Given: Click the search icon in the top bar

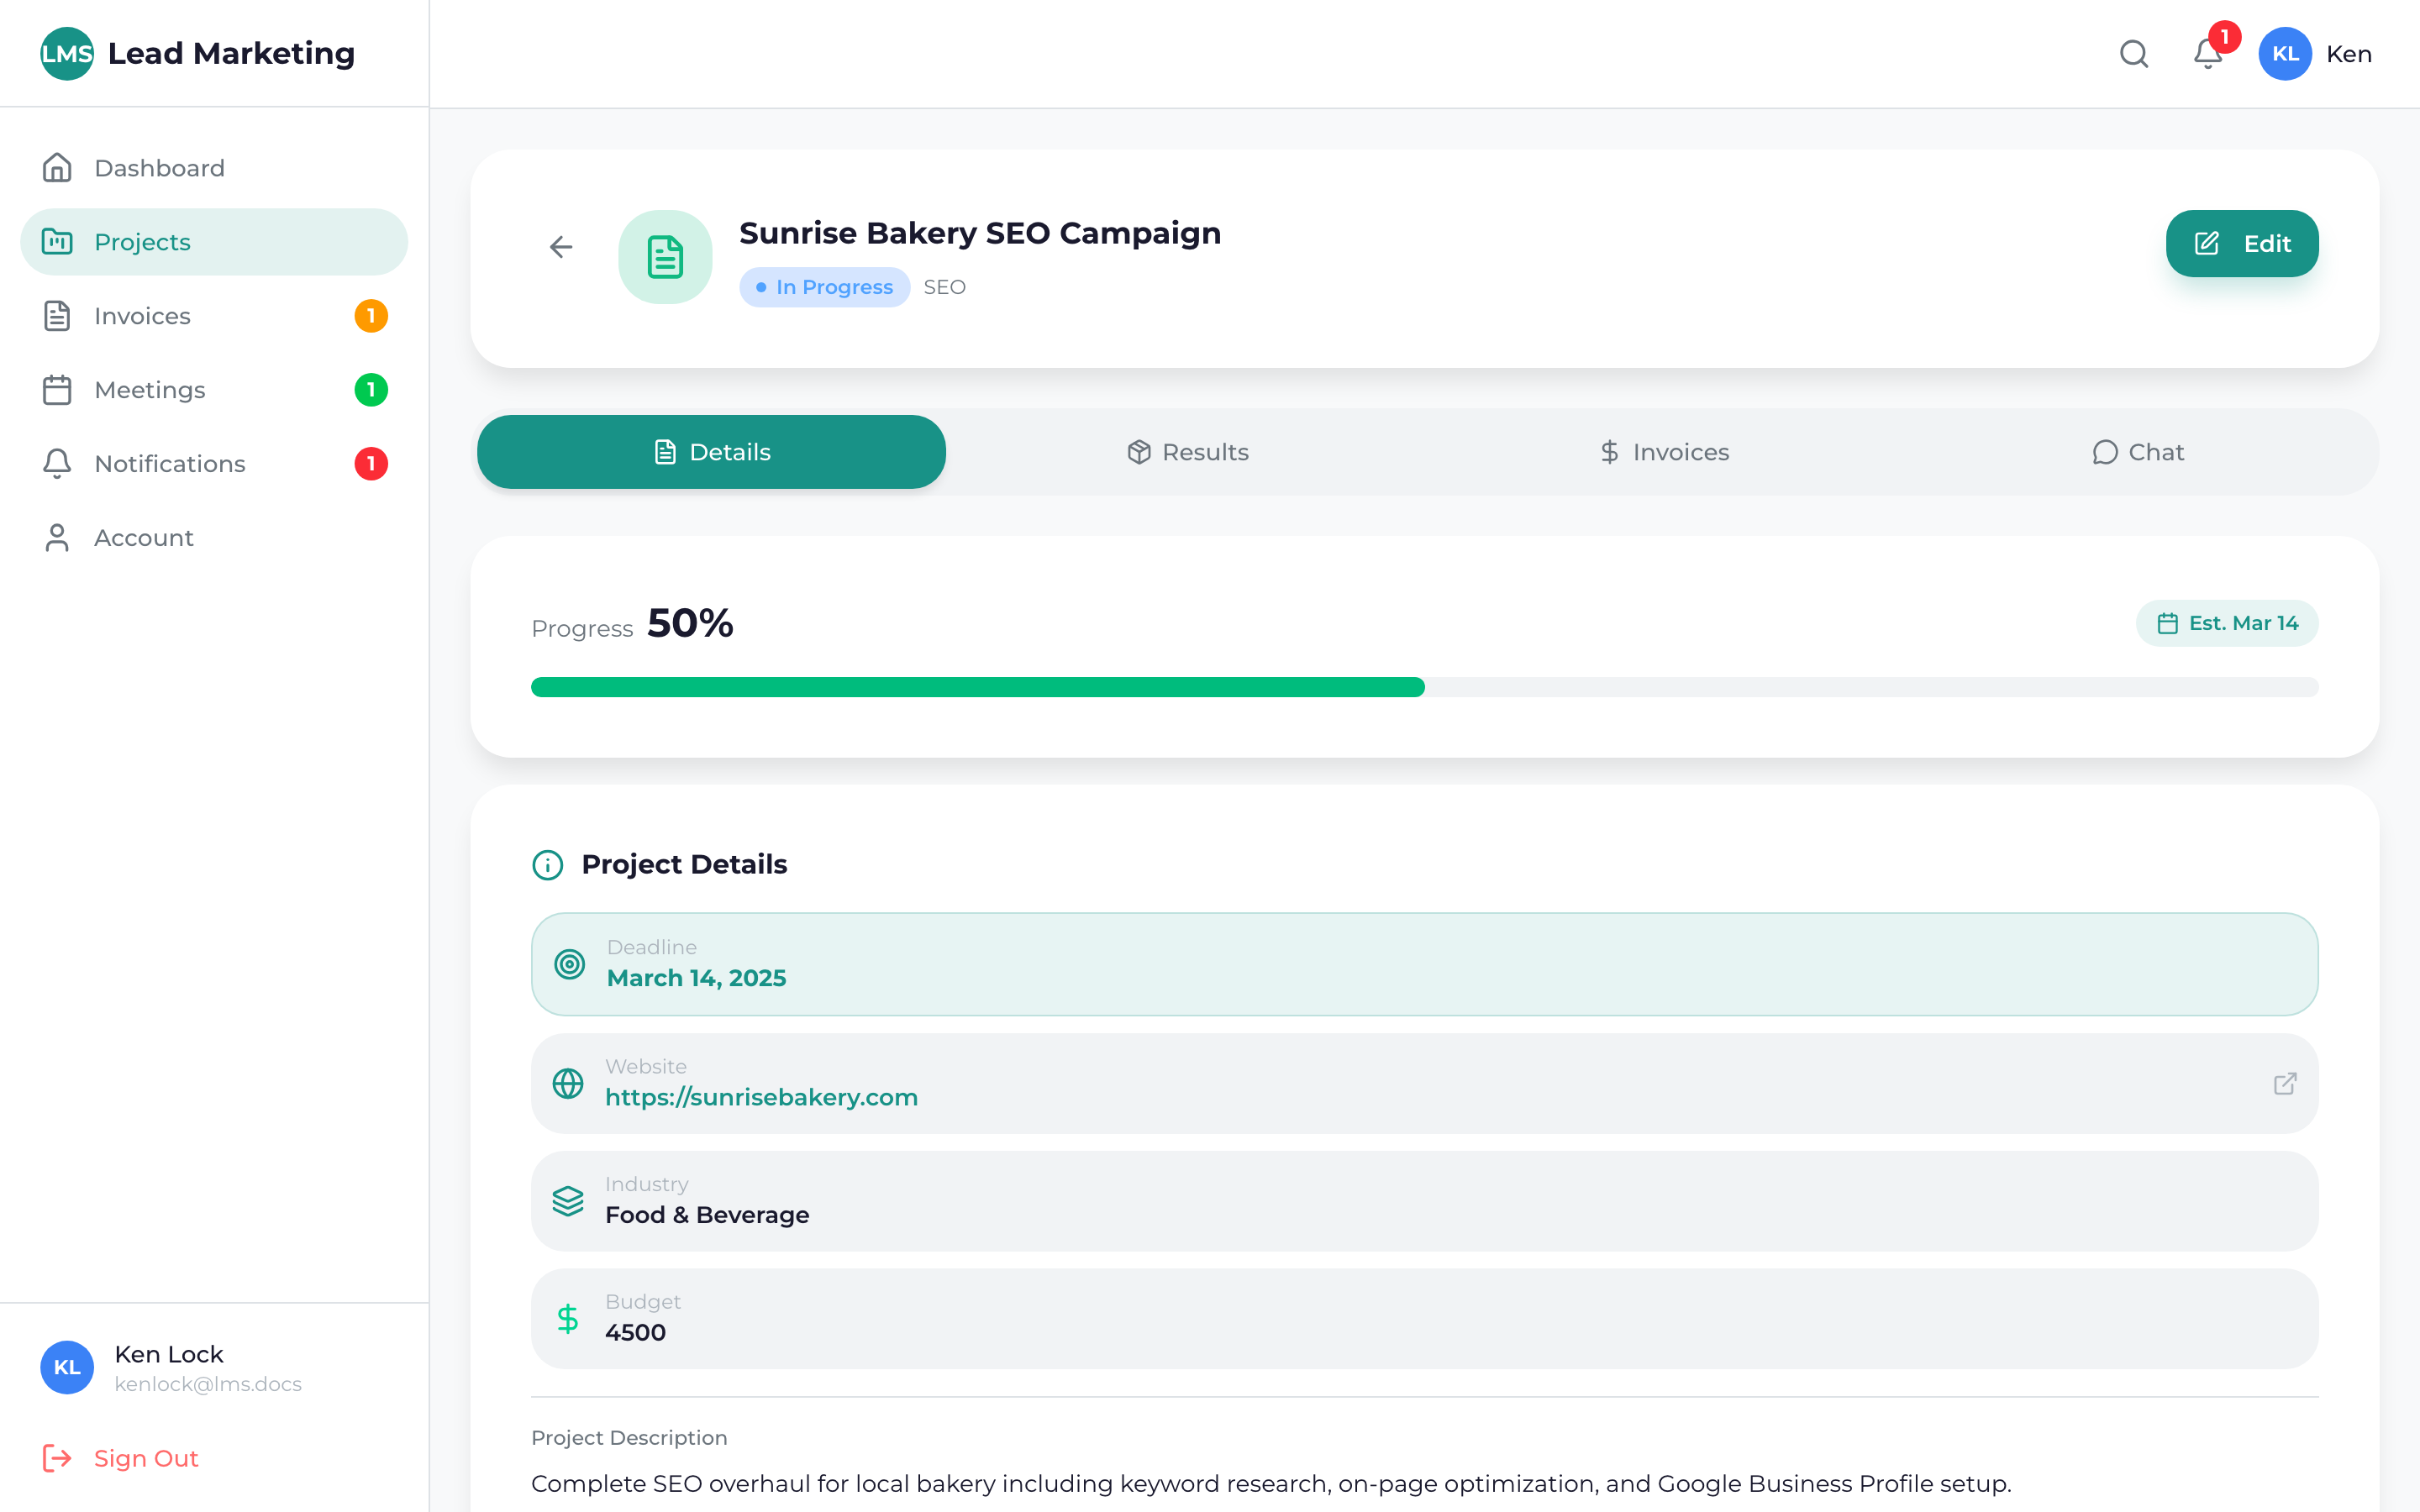Looking at the screenshot, I should tap(2133, 54).
